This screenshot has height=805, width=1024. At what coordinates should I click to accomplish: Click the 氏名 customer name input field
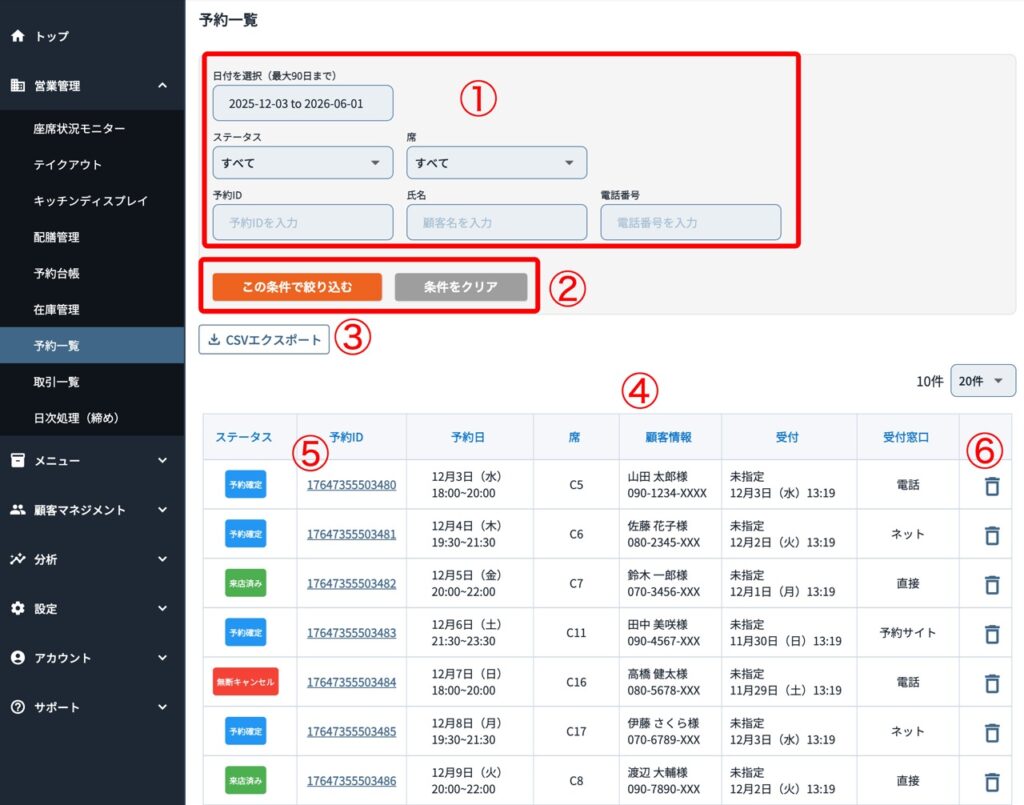coord(496,223)
